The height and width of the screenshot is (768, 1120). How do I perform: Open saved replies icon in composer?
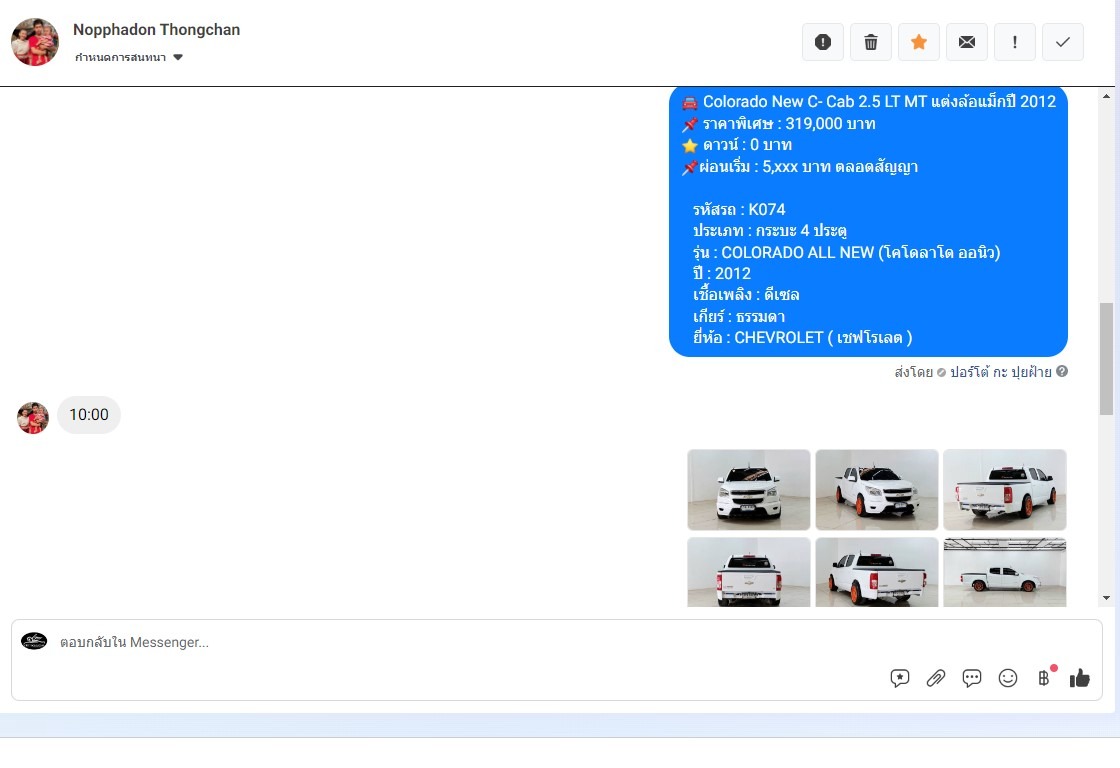pos(899,678)
